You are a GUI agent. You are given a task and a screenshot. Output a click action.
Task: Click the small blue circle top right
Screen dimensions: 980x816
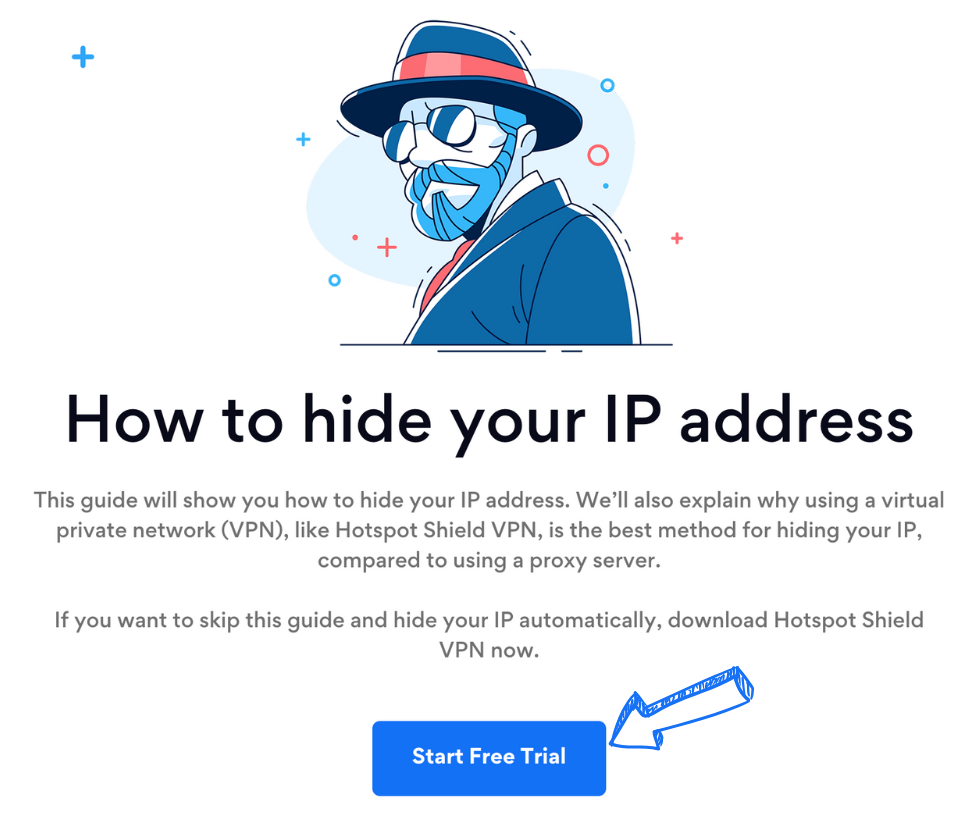click(606, 86)
